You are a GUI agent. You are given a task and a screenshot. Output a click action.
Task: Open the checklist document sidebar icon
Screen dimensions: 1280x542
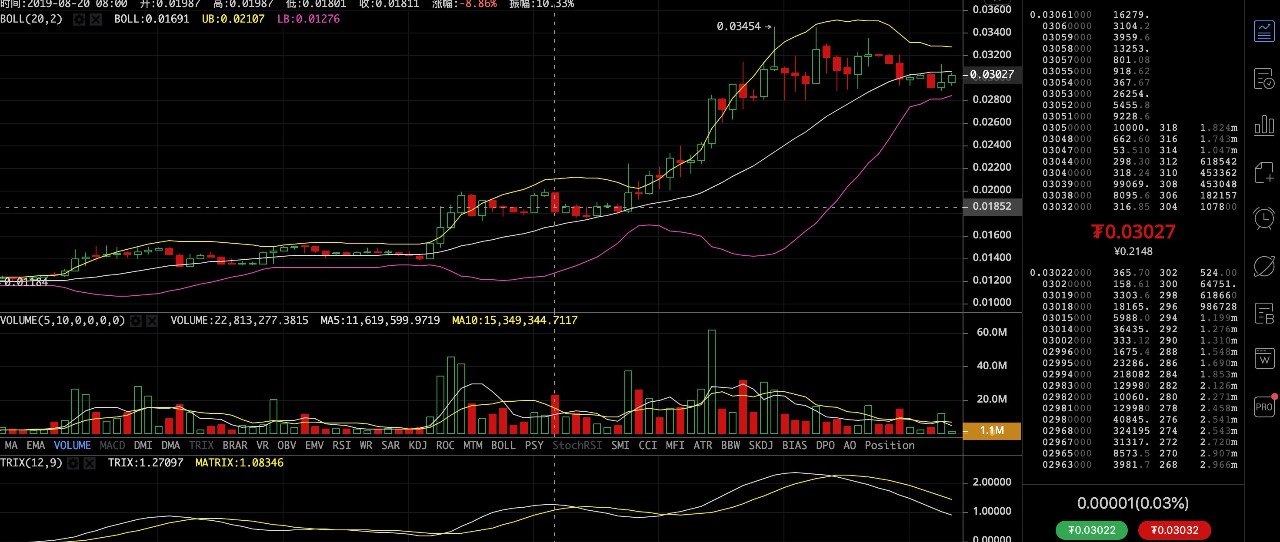tap(1264, 78)
